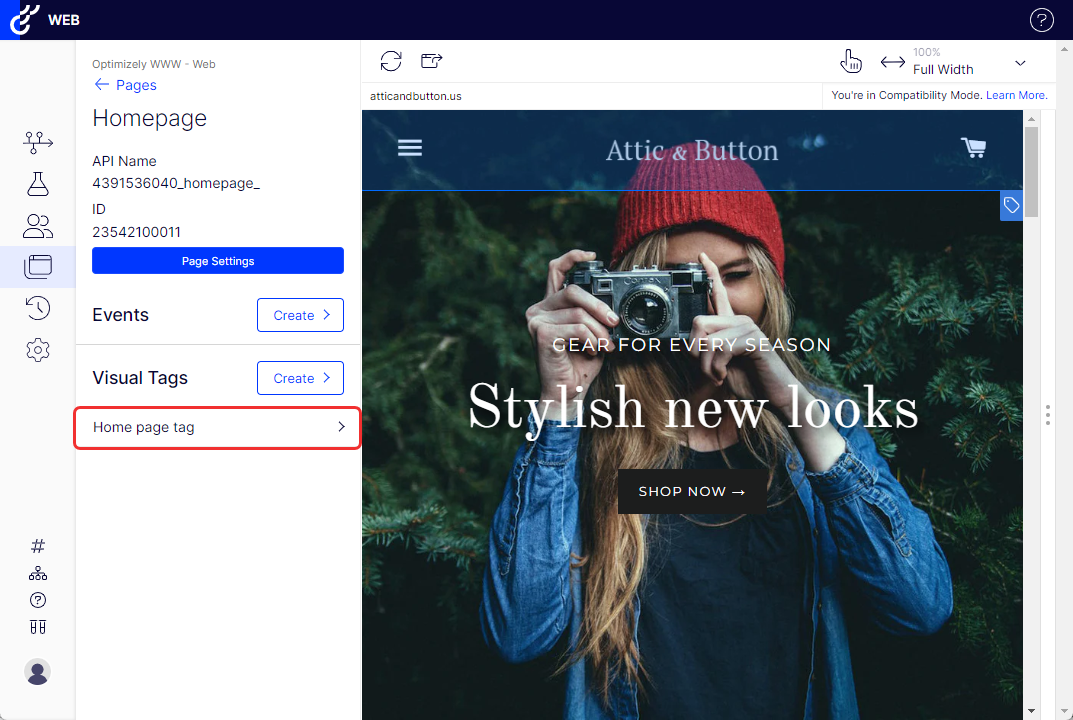Viewport: 1073px width, 720px height.
Task: Click the Optimizely logo in top bar
Action: tap(25, 19)
